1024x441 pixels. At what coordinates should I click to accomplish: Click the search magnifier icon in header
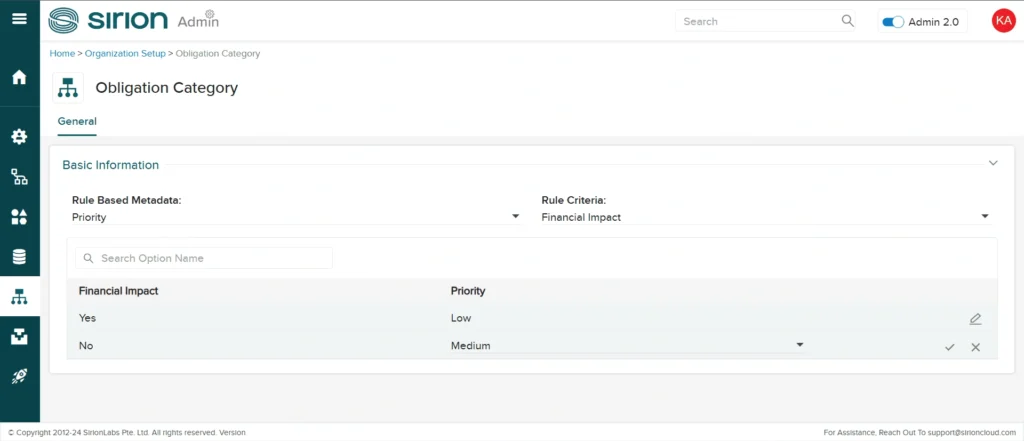[x=848, y=21]
